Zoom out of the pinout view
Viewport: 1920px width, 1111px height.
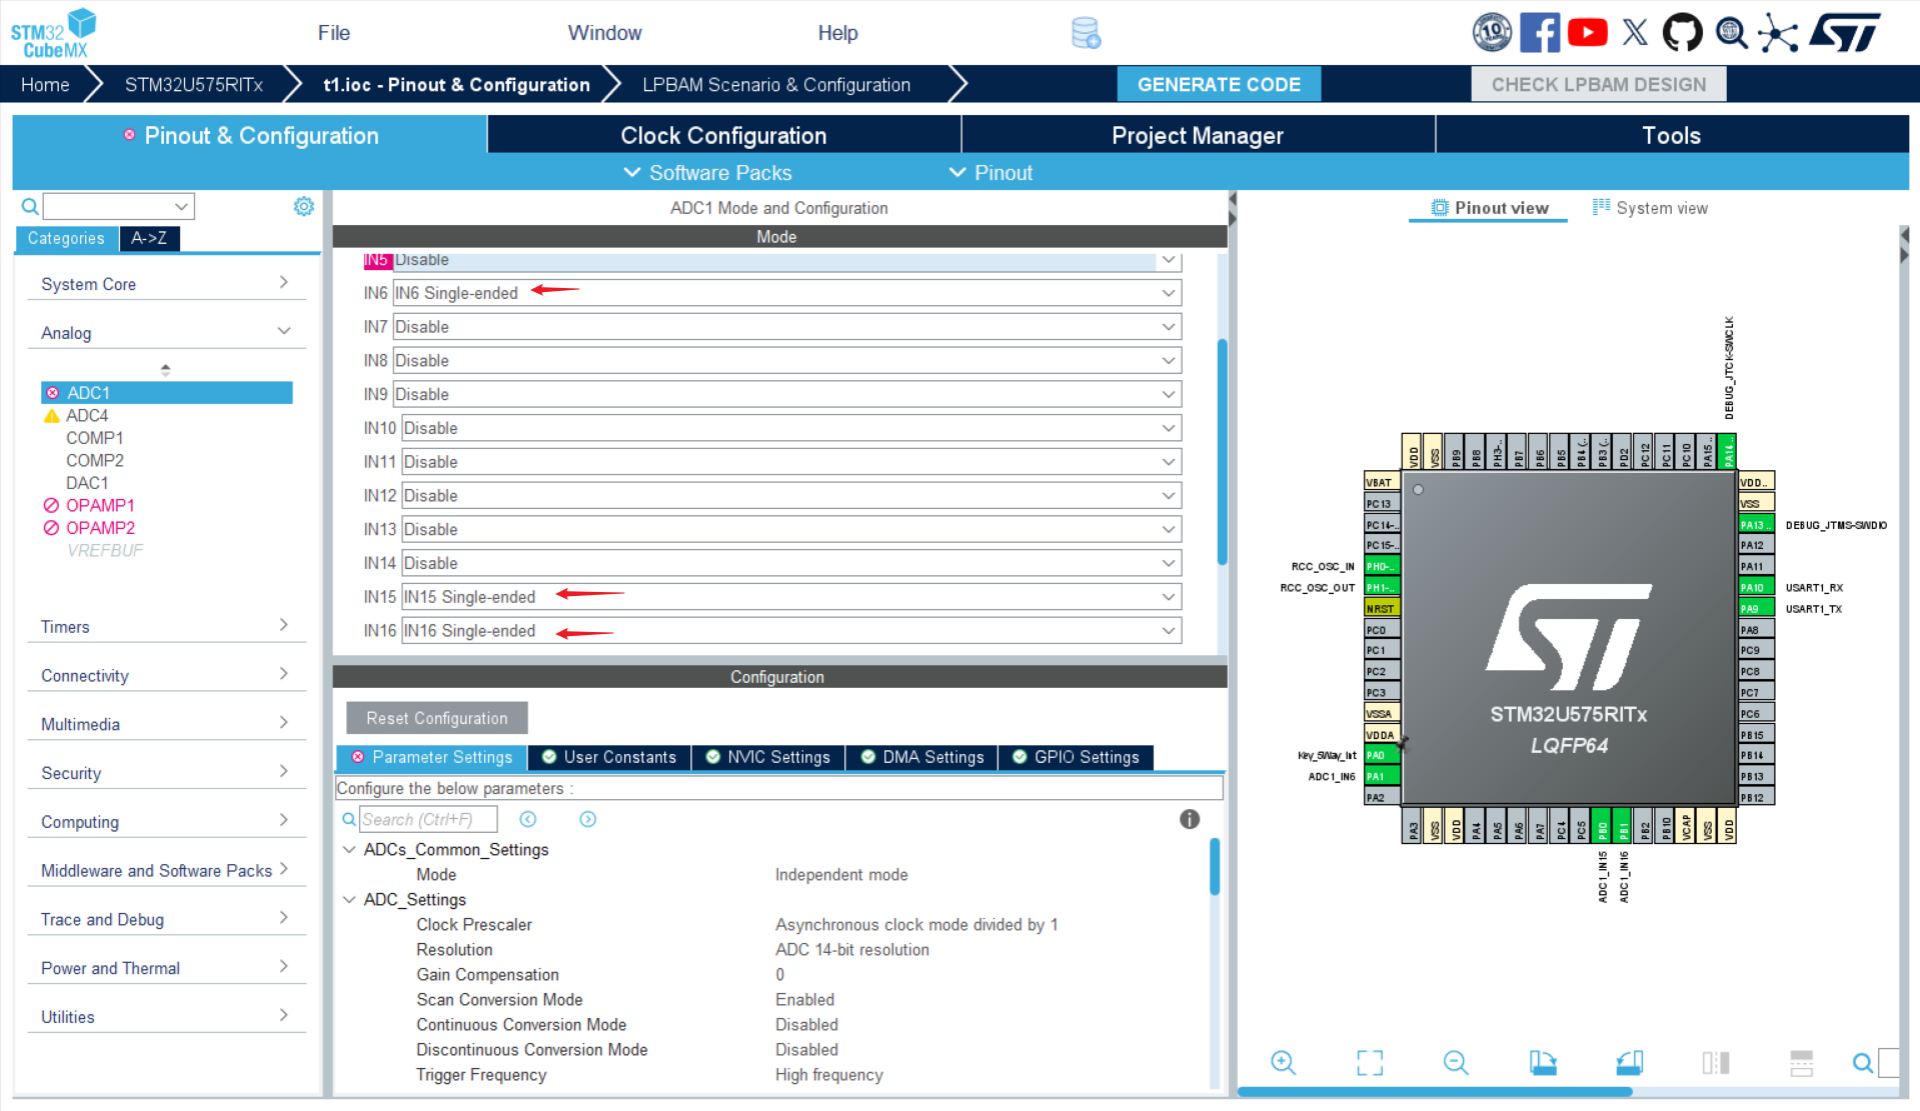[1456, 1063]
